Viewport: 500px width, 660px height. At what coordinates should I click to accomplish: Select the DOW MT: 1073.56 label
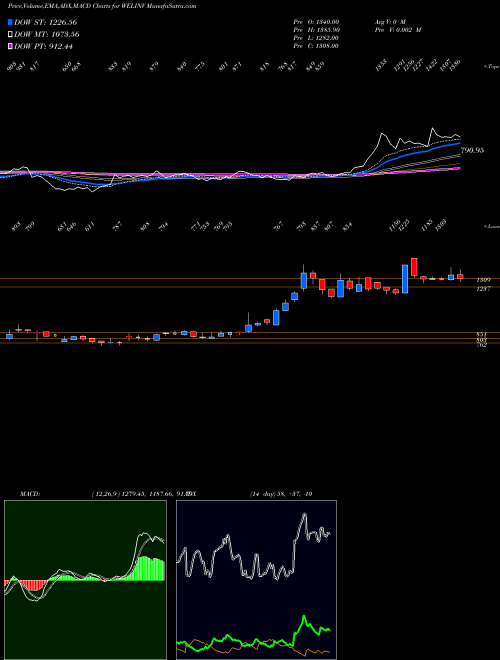47,34
